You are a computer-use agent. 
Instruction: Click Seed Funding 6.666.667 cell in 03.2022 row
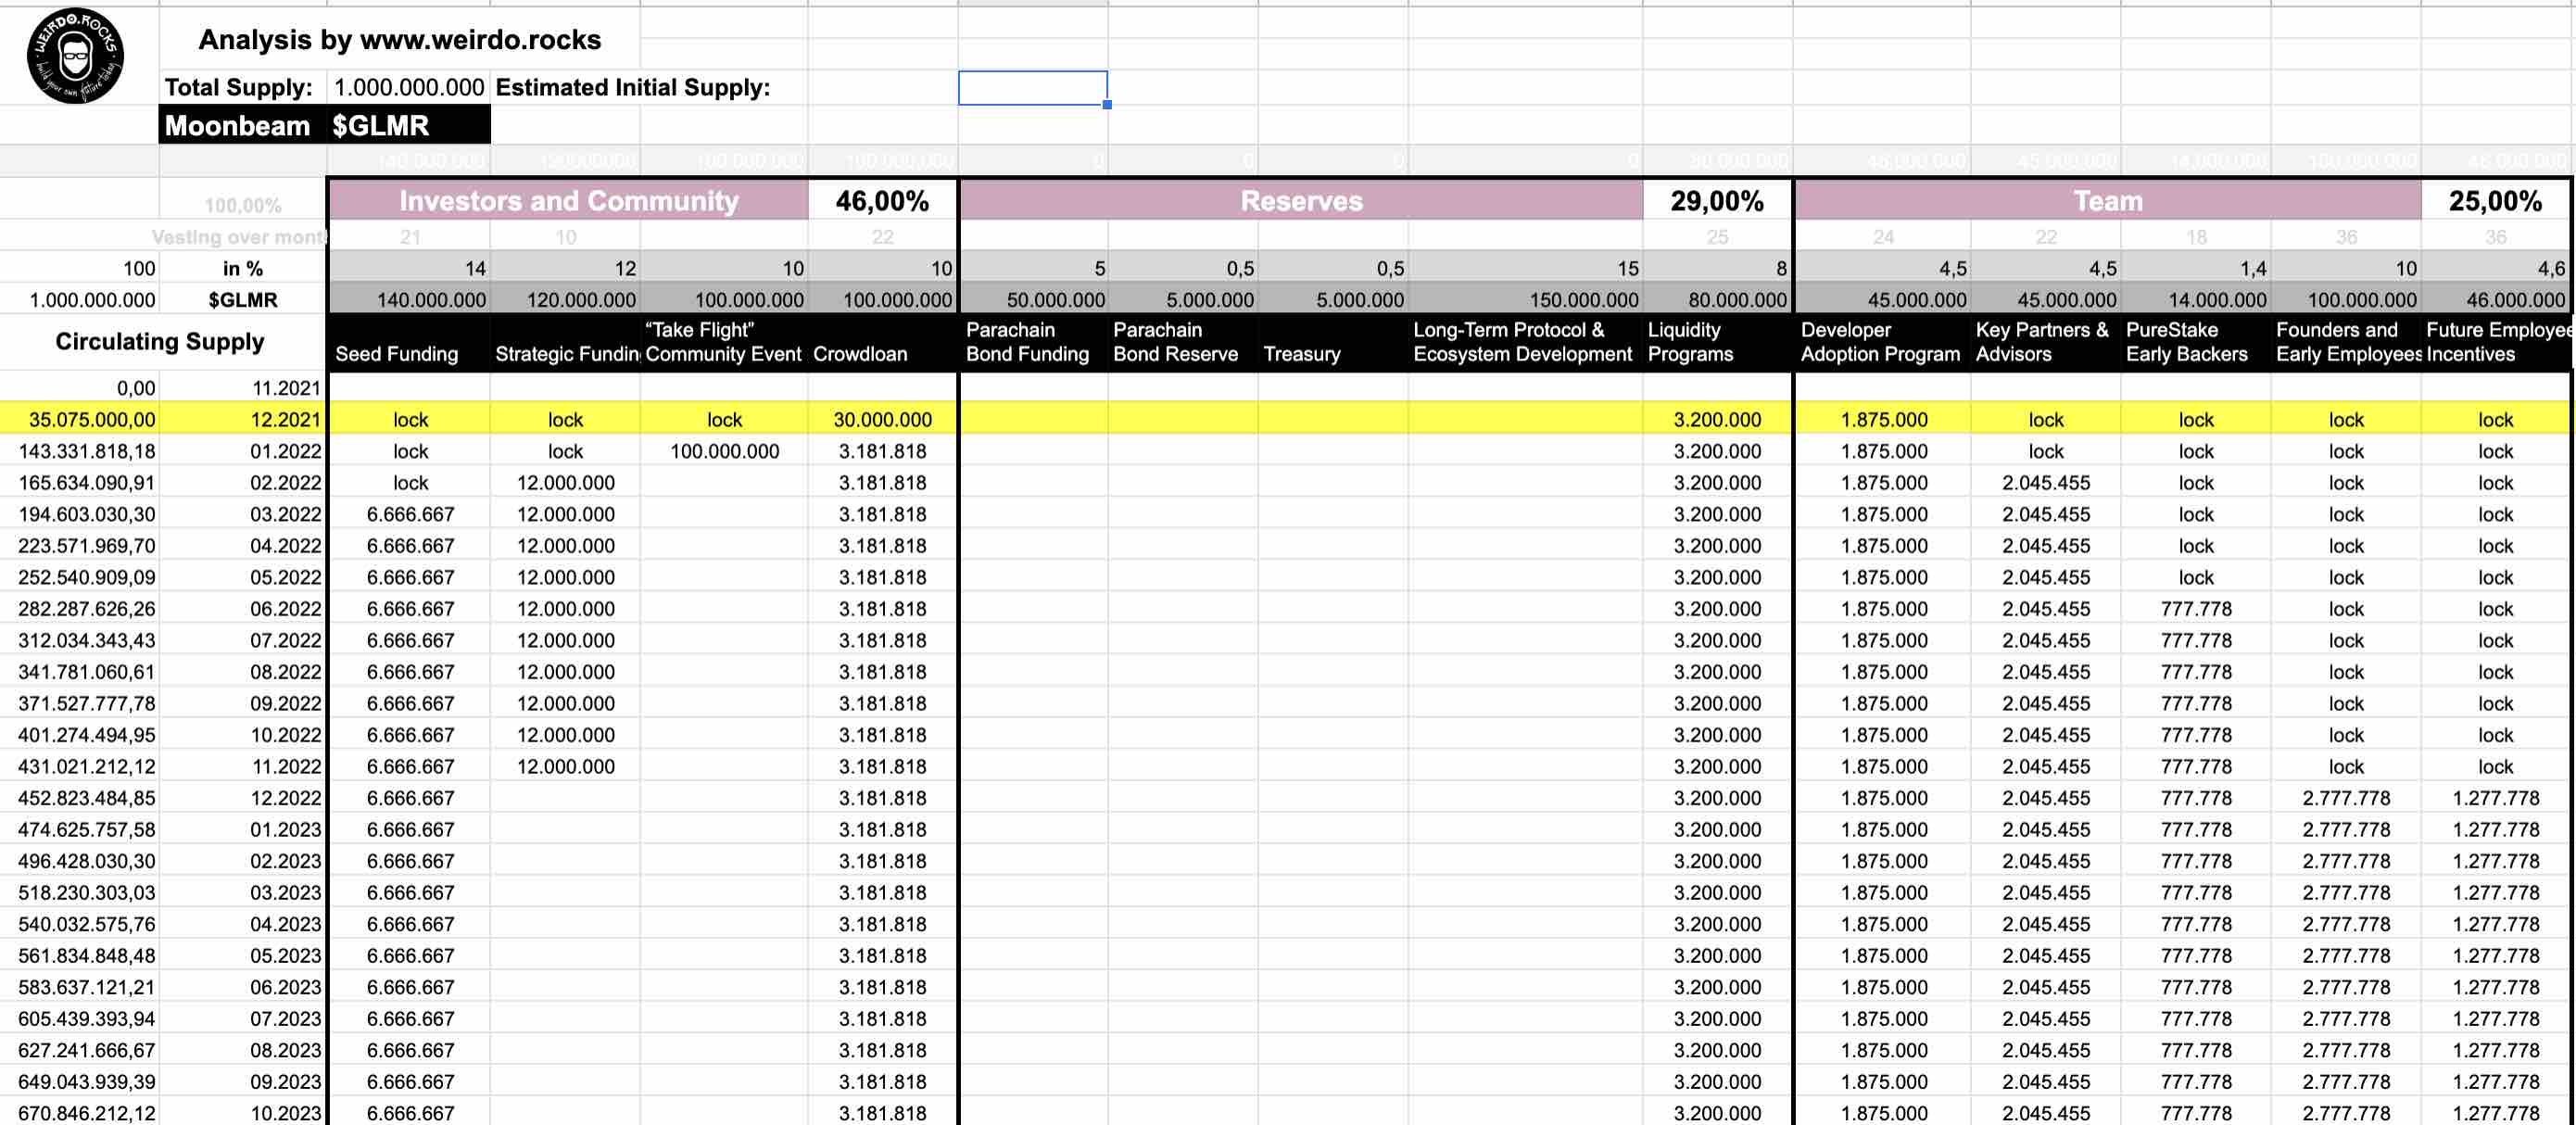(409, 514)
